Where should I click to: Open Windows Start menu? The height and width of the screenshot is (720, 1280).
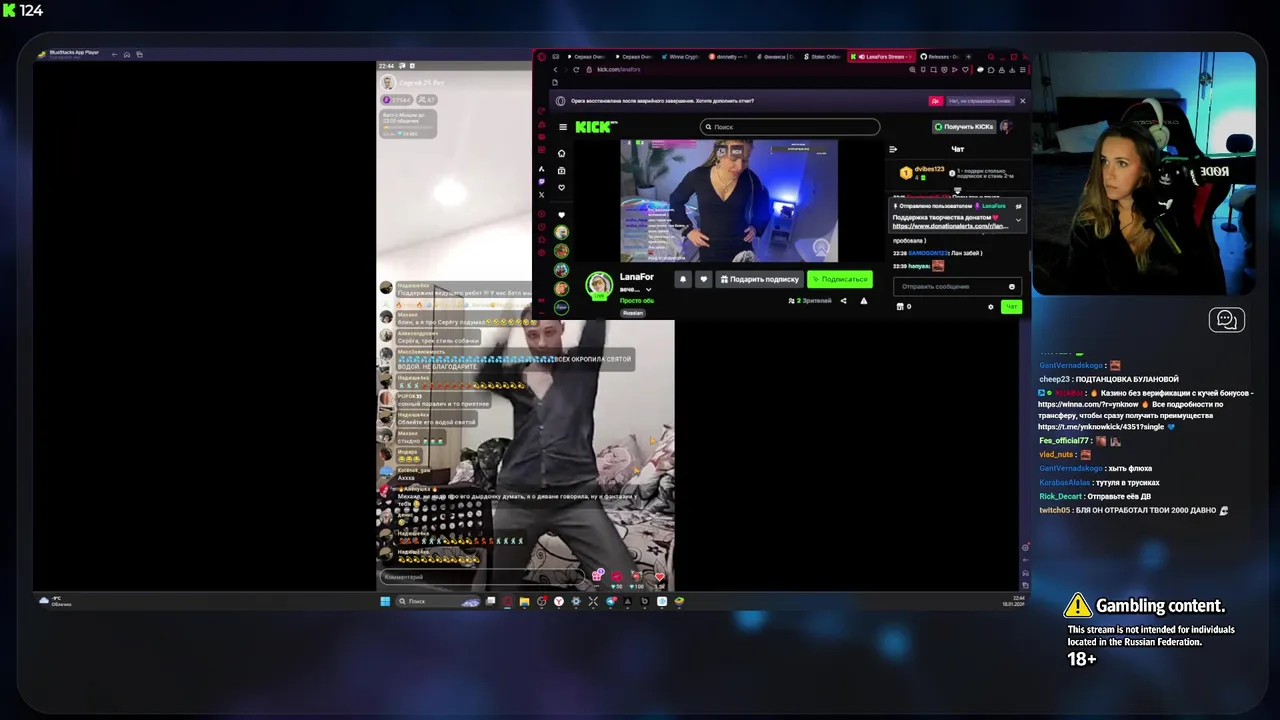385,601
